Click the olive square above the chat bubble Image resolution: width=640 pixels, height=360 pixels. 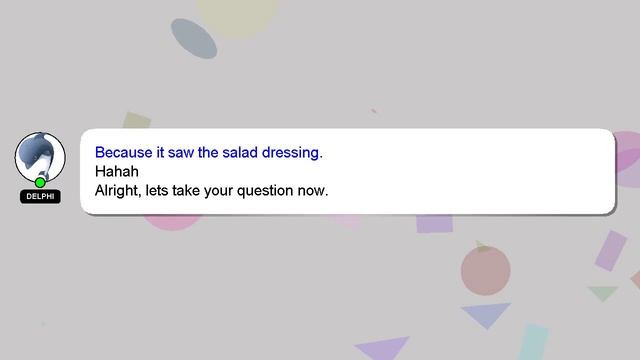(137, 120)
